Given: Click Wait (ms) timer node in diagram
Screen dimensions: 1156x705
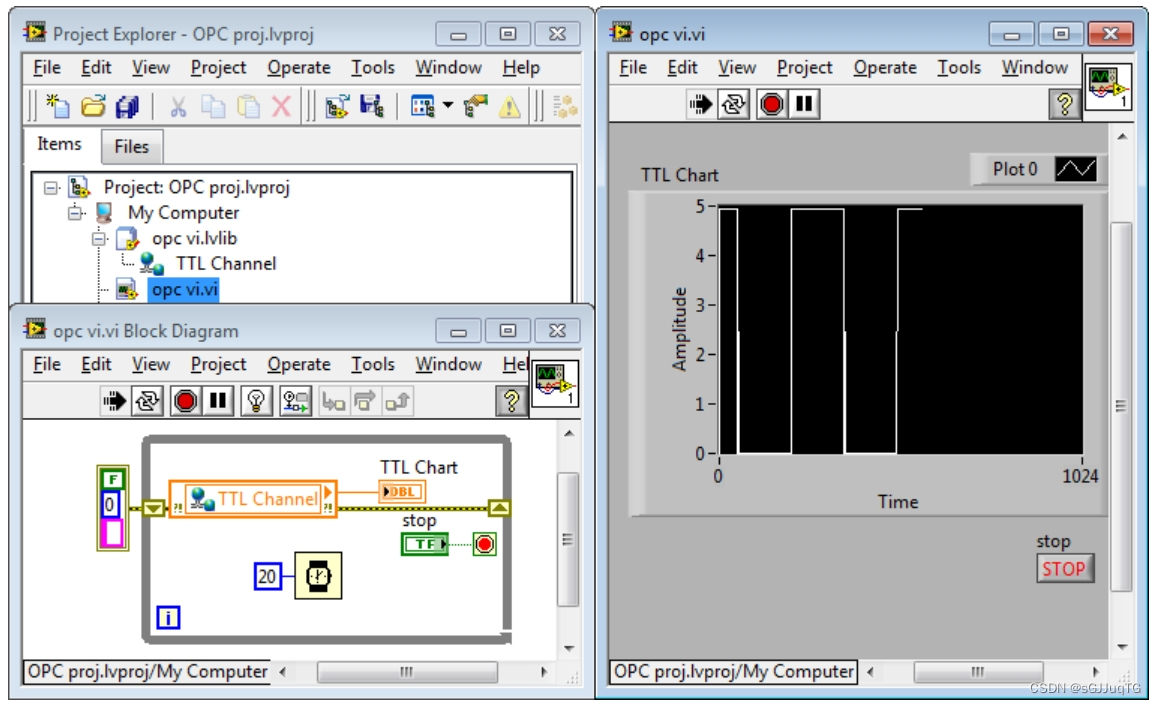Looking at the screenshot, I should click(318, 575).
